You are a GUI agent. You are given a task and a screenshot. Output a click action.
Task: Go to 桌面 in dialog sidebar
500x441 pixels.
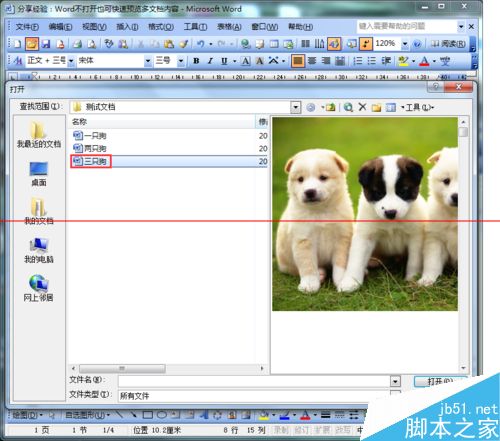click(39, 174)
